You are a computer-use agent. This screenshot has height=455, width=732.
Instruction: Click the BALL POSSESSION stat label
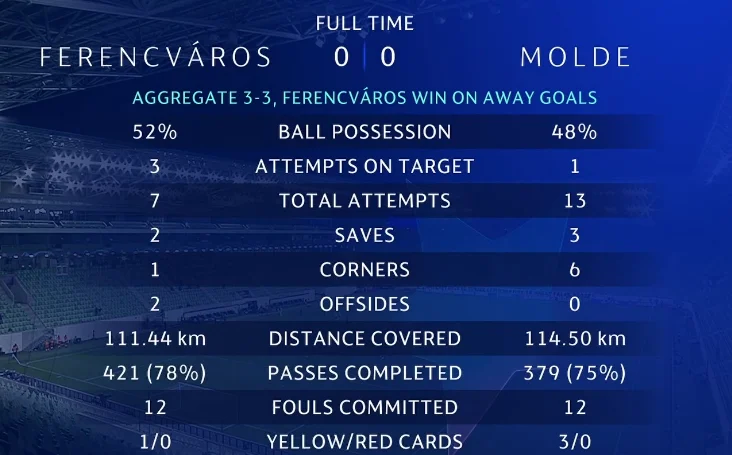[x=365, y=132]
